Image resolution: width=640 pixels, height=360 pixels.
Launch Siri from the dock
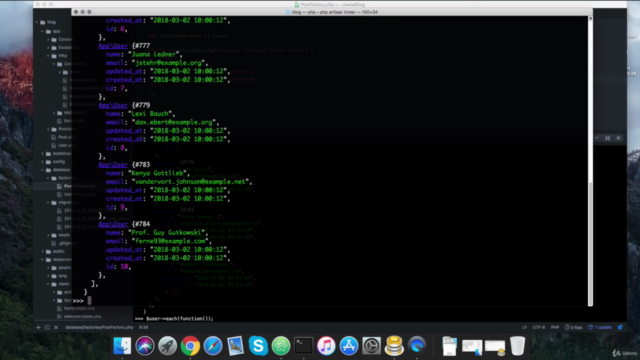coord(144,346)
